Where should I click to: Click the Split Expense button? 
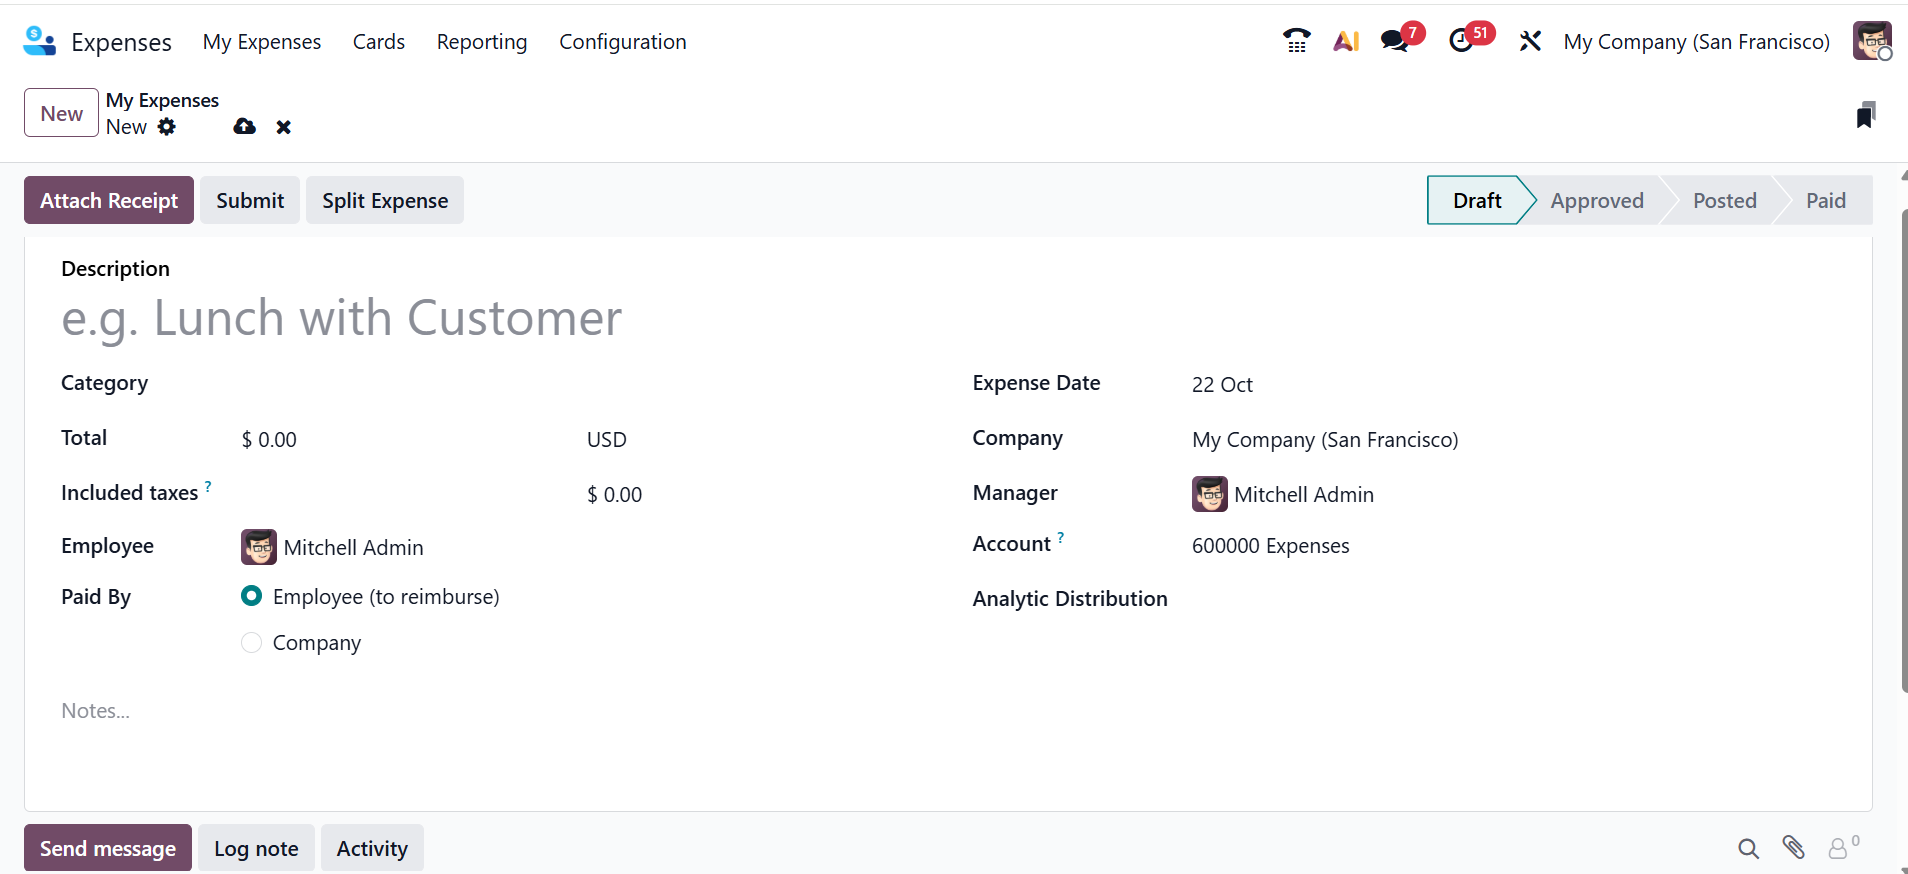coord(384,200)
